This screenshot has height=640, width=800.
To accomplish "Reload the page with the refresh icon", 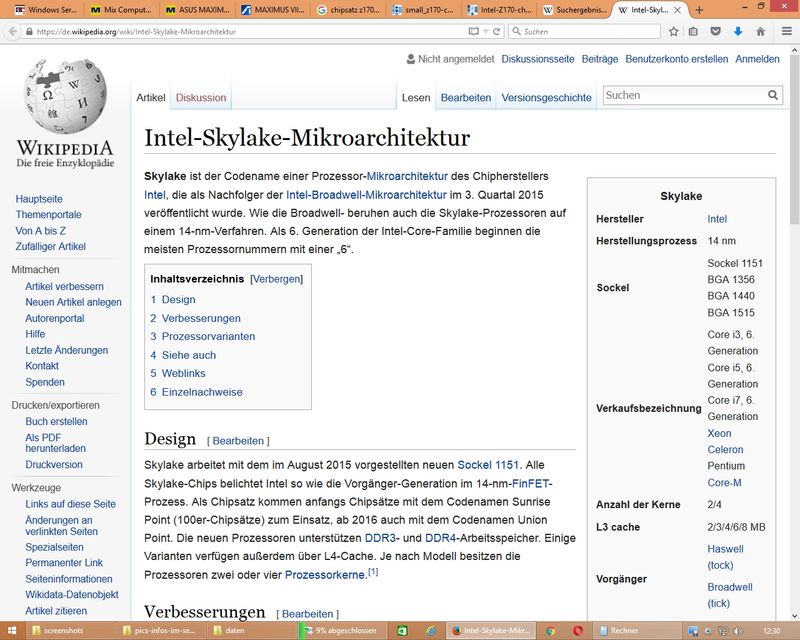I will [x=494, y=31].
